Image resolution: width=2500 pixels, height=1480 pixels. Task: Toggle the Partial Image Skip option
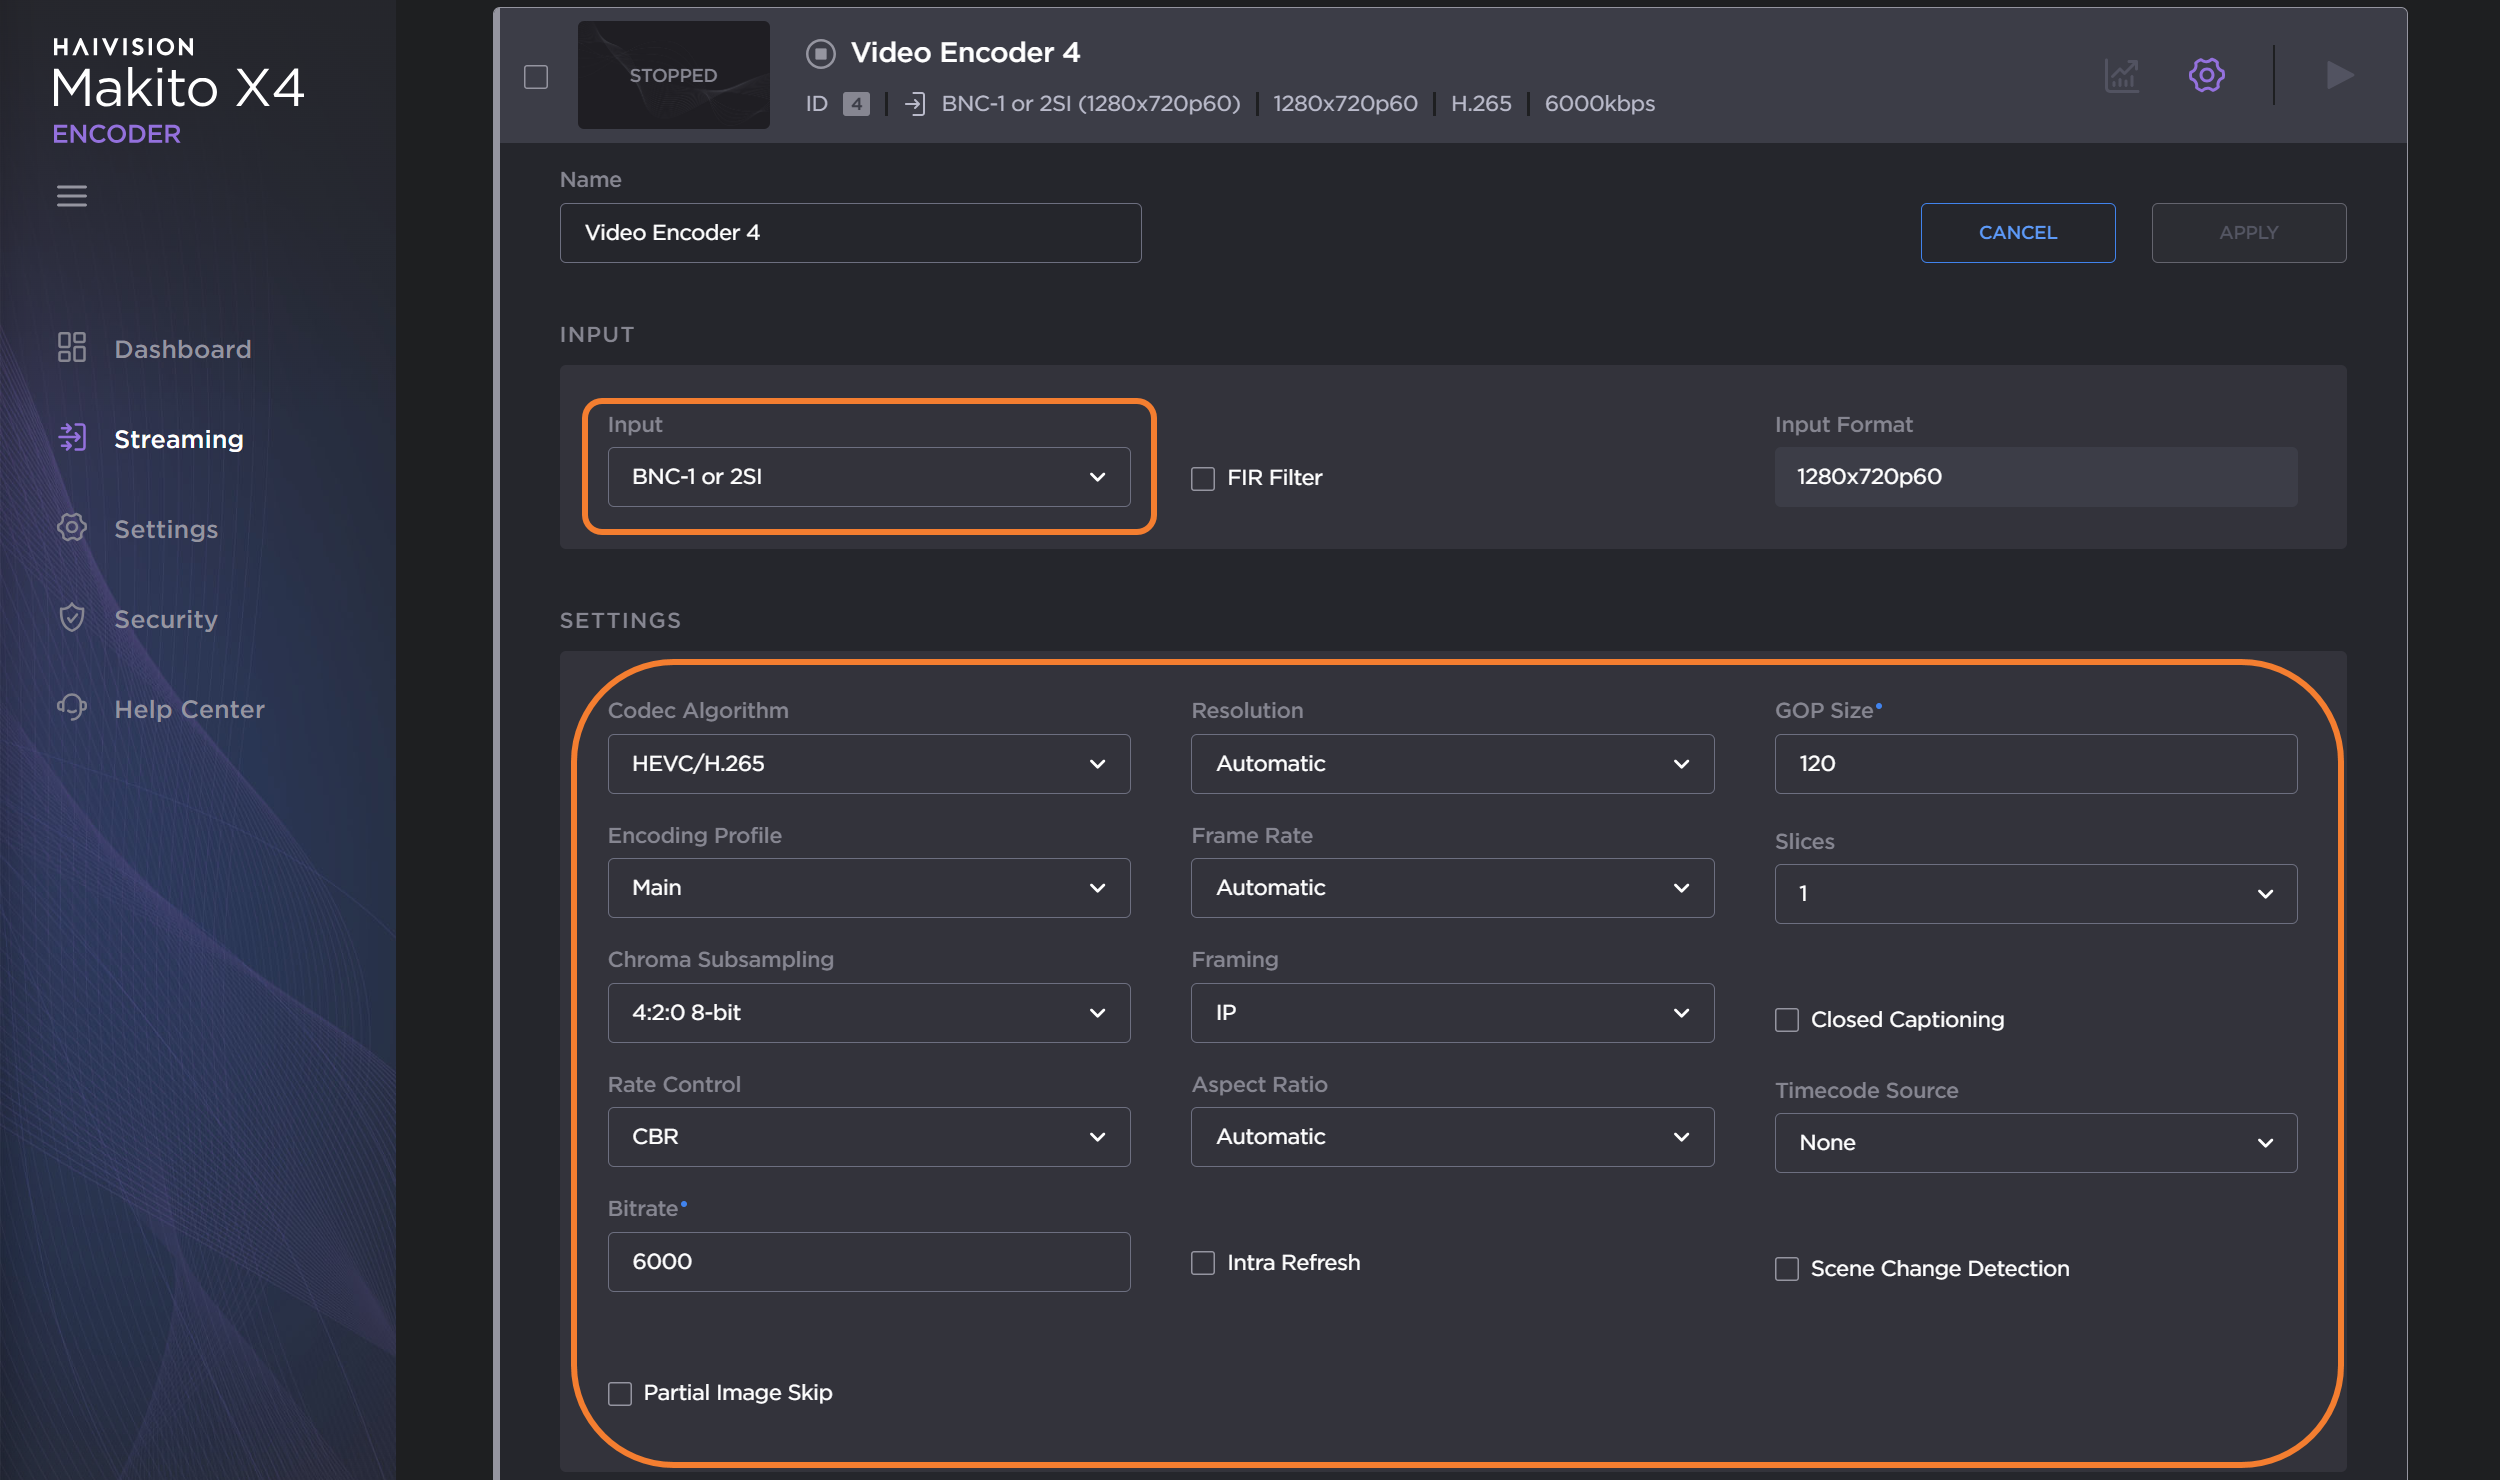tap(620, 1392)
